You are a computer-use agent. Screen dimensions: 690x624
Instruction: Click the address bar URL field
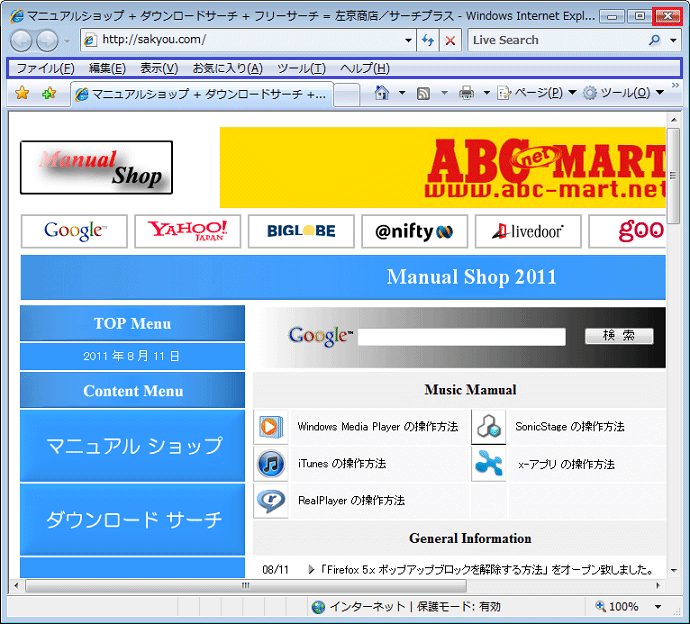click(x=242, y=40)
